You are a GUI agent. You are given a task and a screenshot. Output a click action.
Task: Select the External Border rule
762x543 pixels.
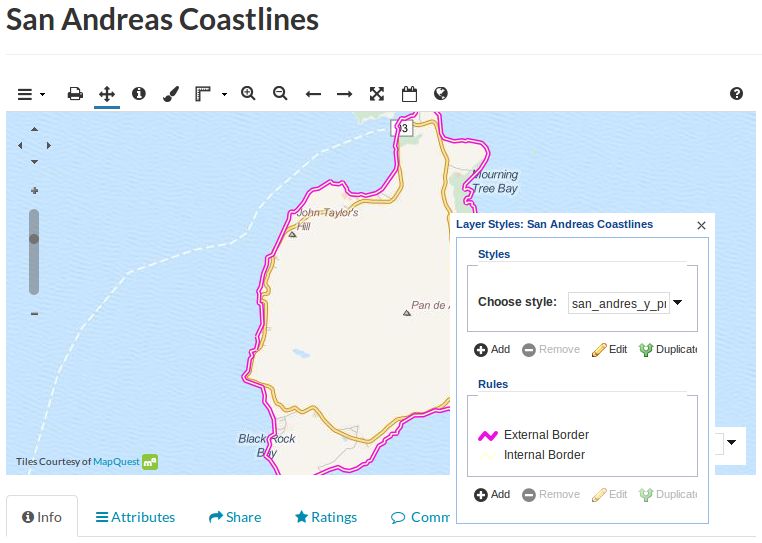tap(534, 435)
